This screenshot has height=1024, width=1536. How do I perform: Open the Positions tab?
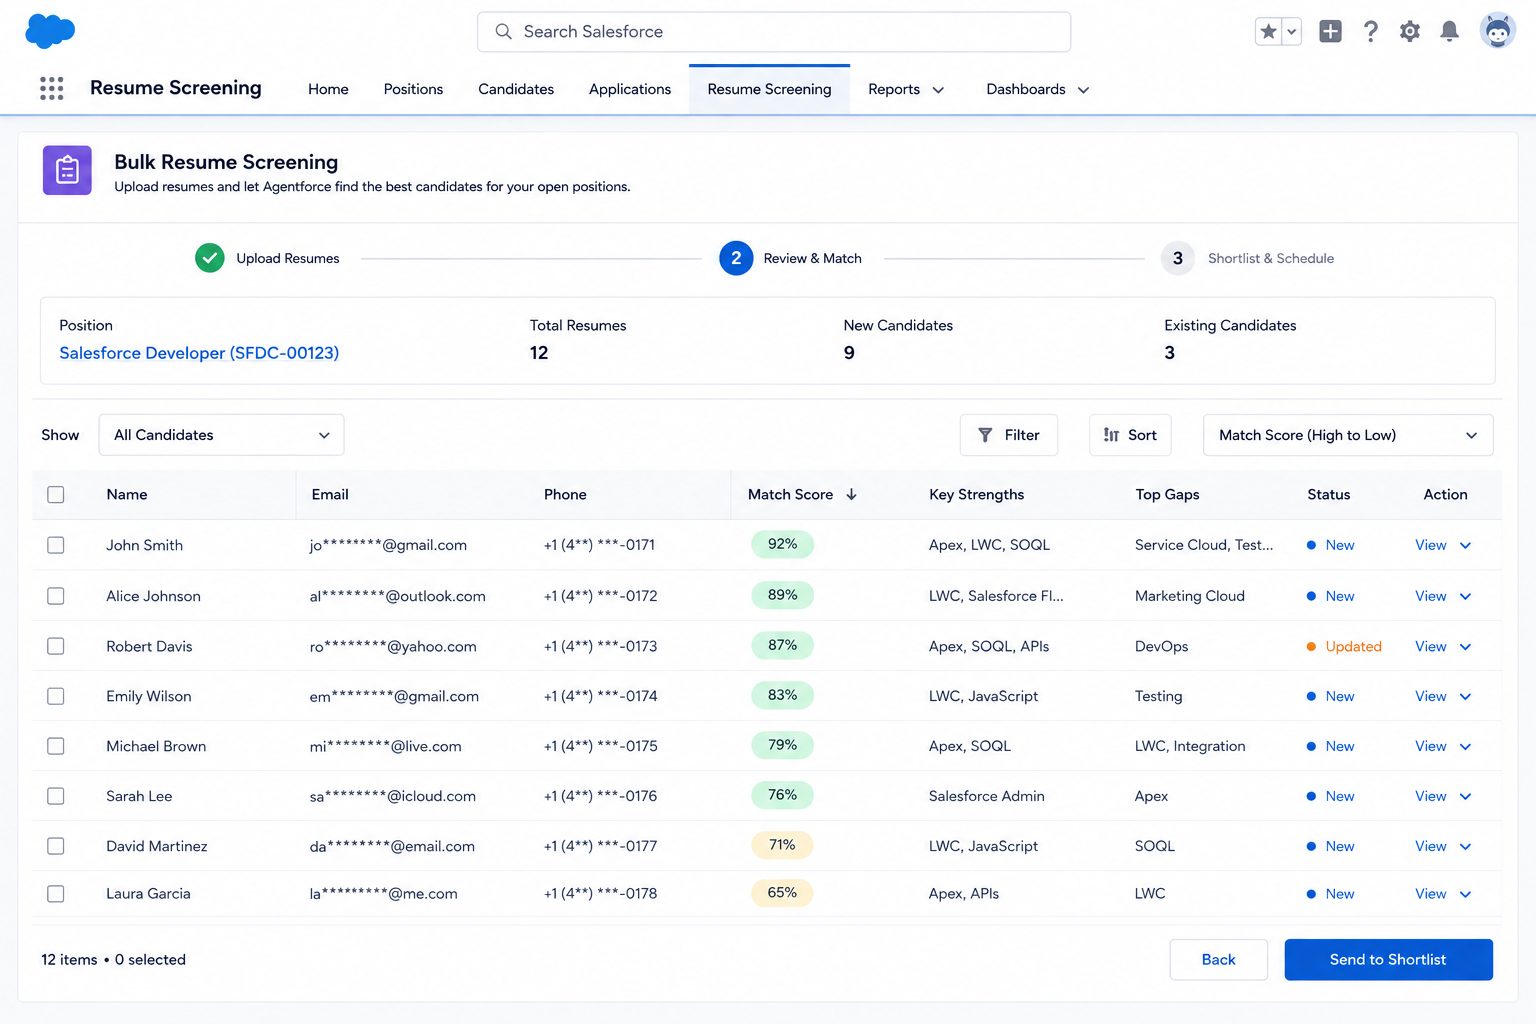(413, 89)
